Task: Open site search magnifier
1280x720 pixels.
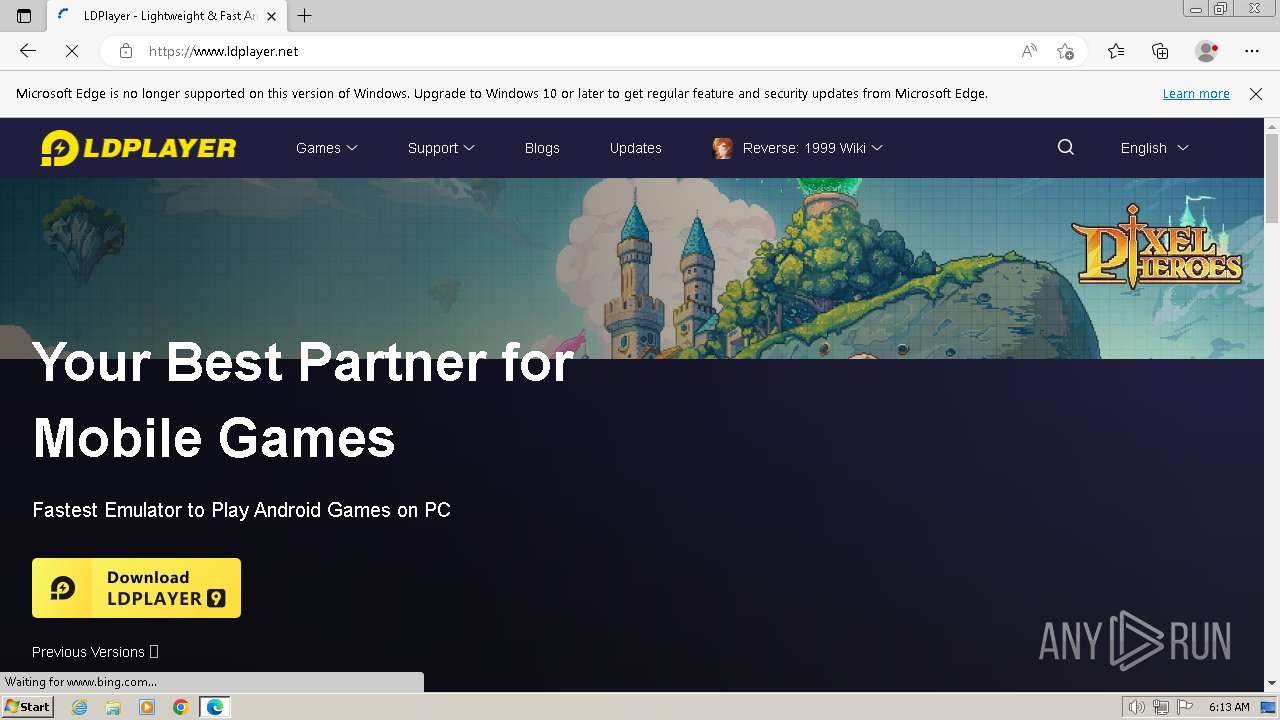Action: click(1066, 147)
